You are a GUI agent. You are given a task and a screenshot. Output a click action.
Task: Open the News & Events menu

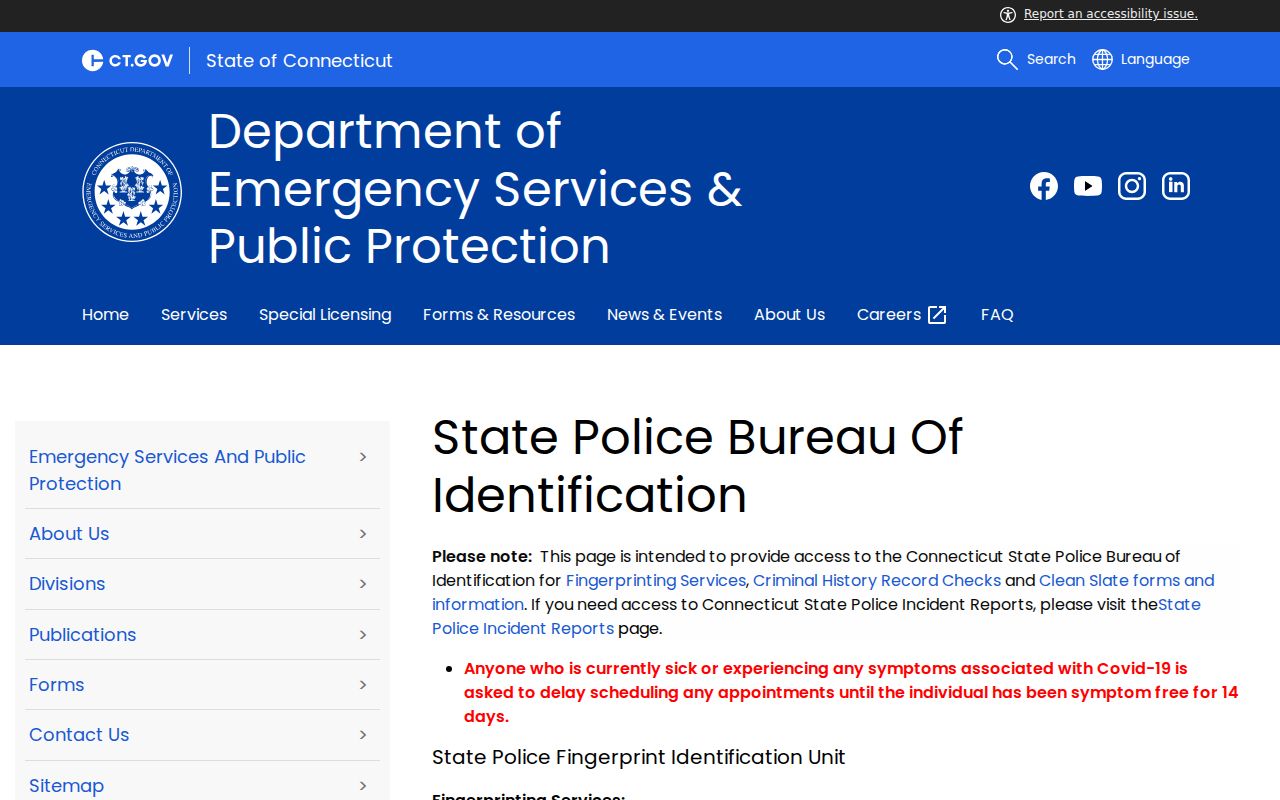pyautogui.click(x=664, y=314)
